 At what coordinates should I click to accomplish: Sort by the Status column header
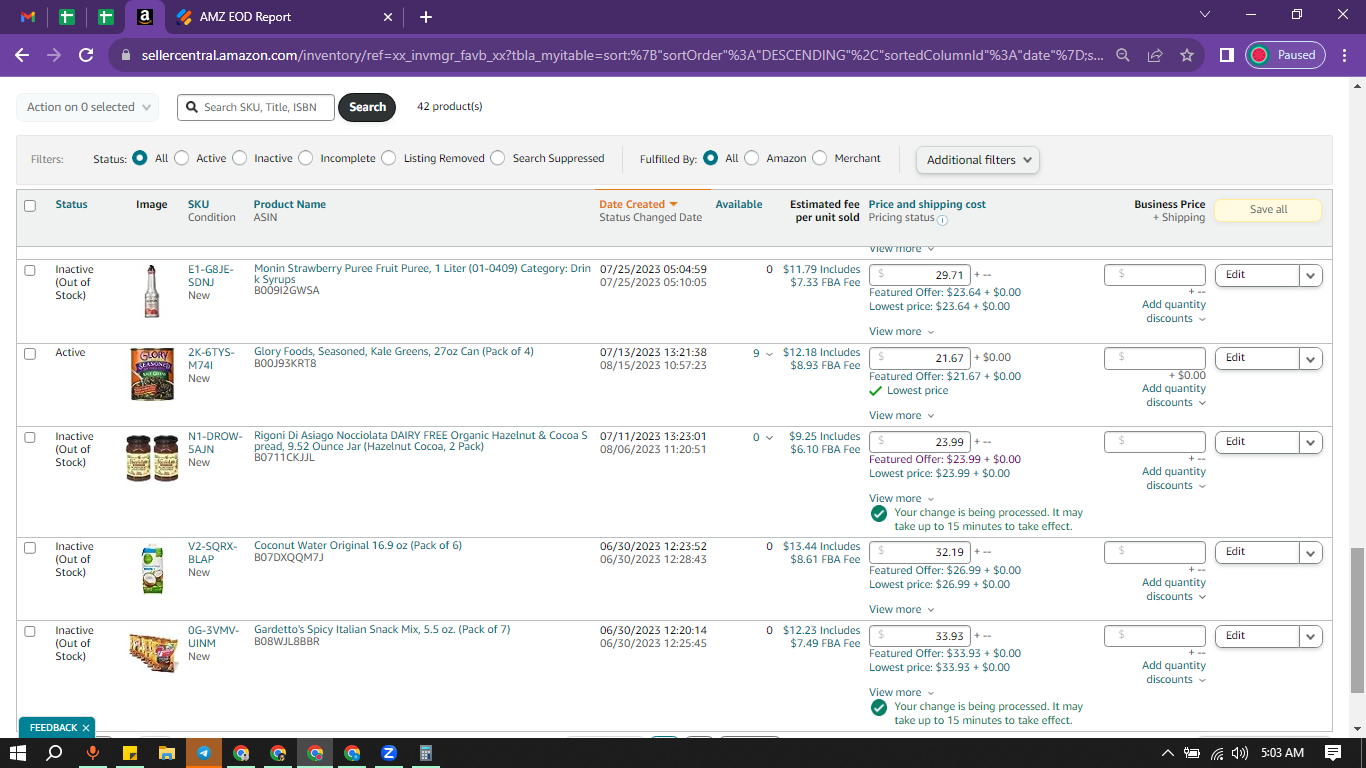tap(71, 204)
